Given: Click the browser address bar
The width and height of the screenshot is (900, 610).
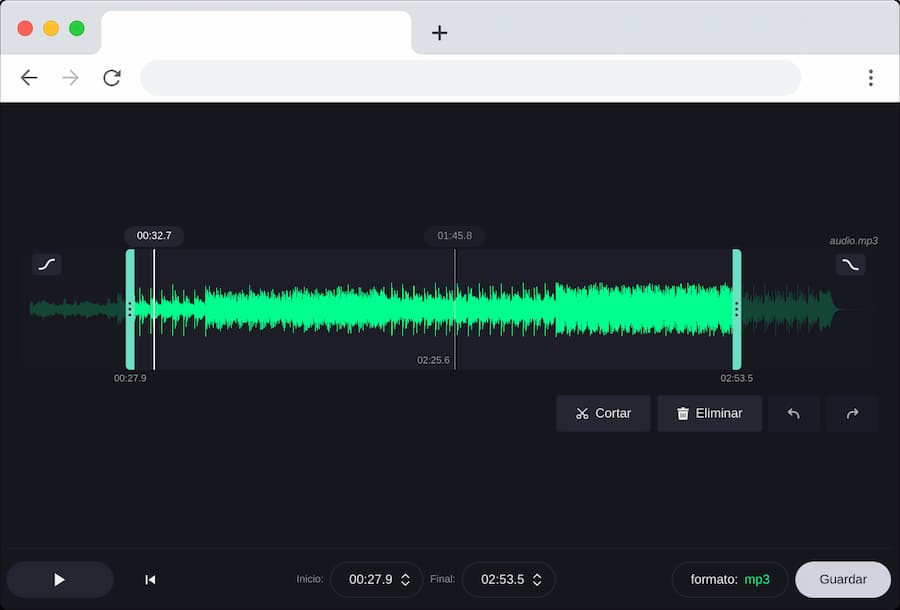Looking at the screenshot, I should coord(471,77).
